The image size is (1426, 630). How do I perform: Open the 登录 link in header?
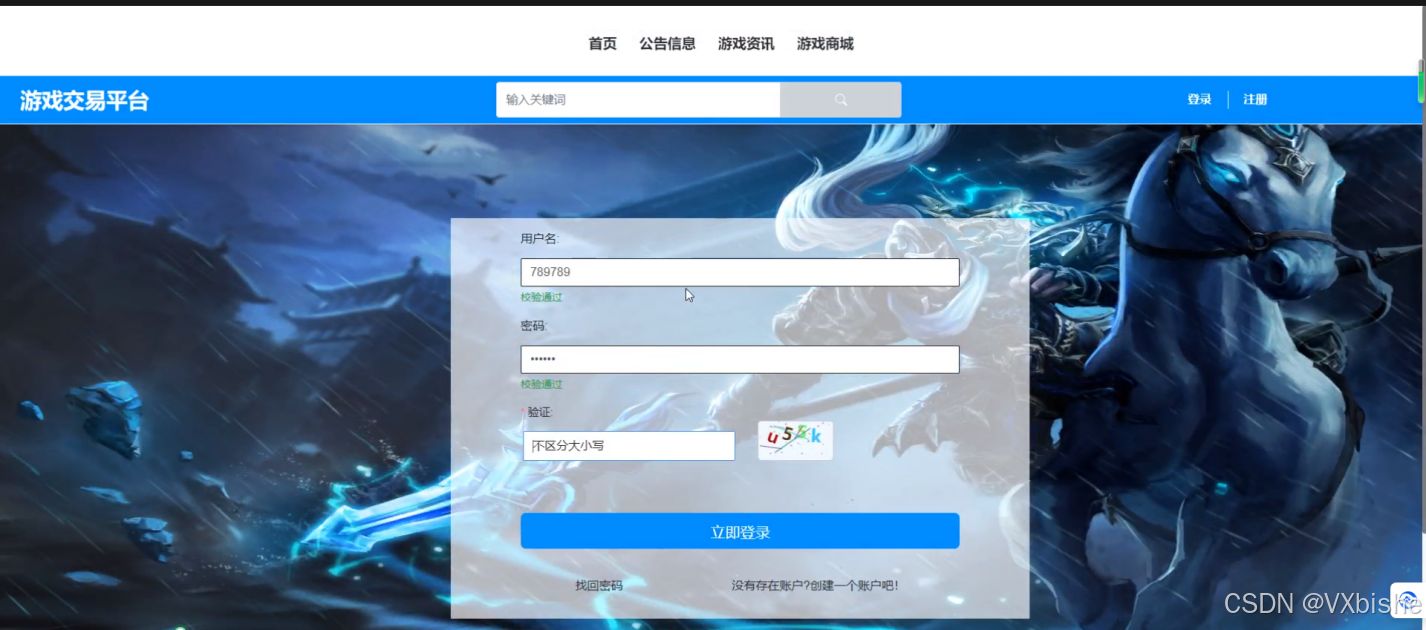click(1199, 100)
